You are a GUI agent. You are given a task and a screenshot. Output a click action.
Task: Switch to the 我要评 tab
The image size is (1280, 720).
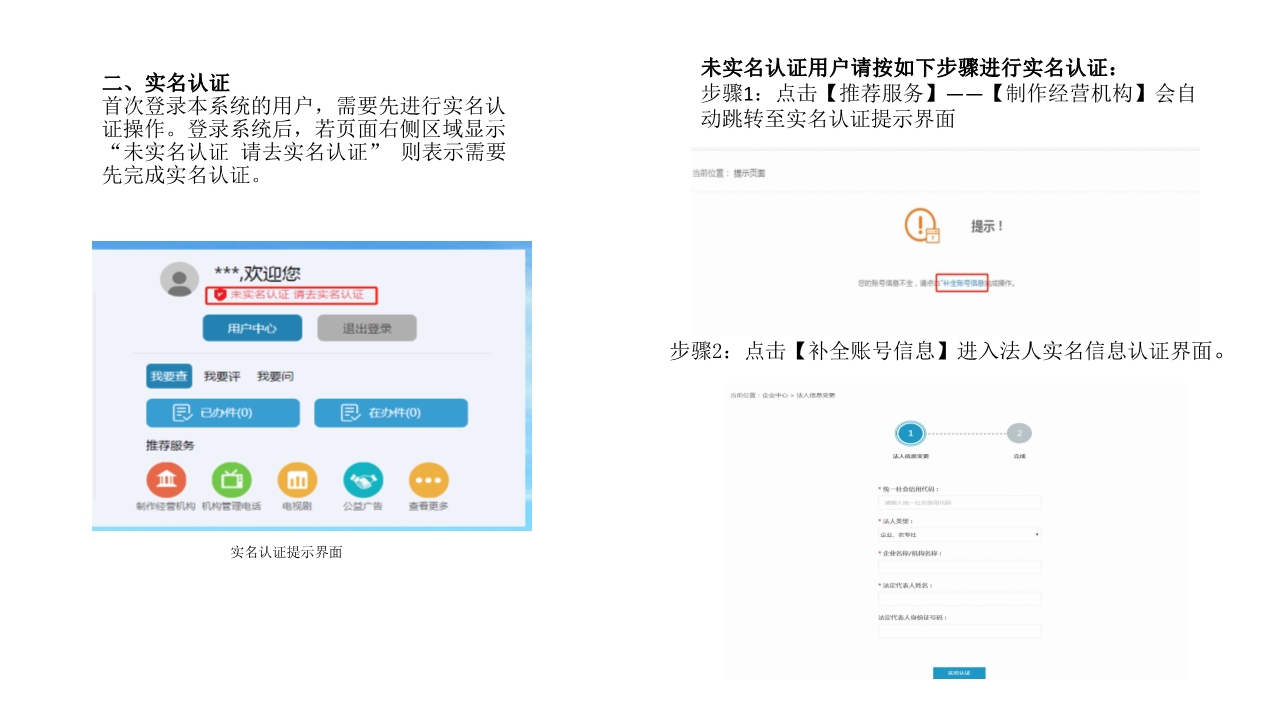(x=222, y=376)
